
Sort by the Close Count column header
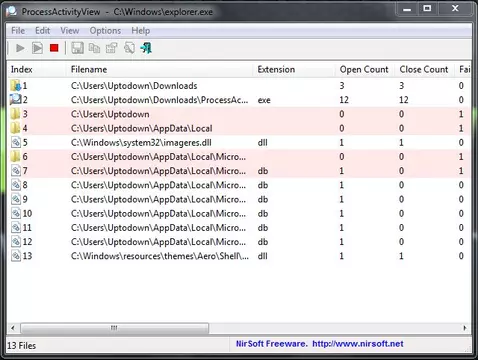424,69
